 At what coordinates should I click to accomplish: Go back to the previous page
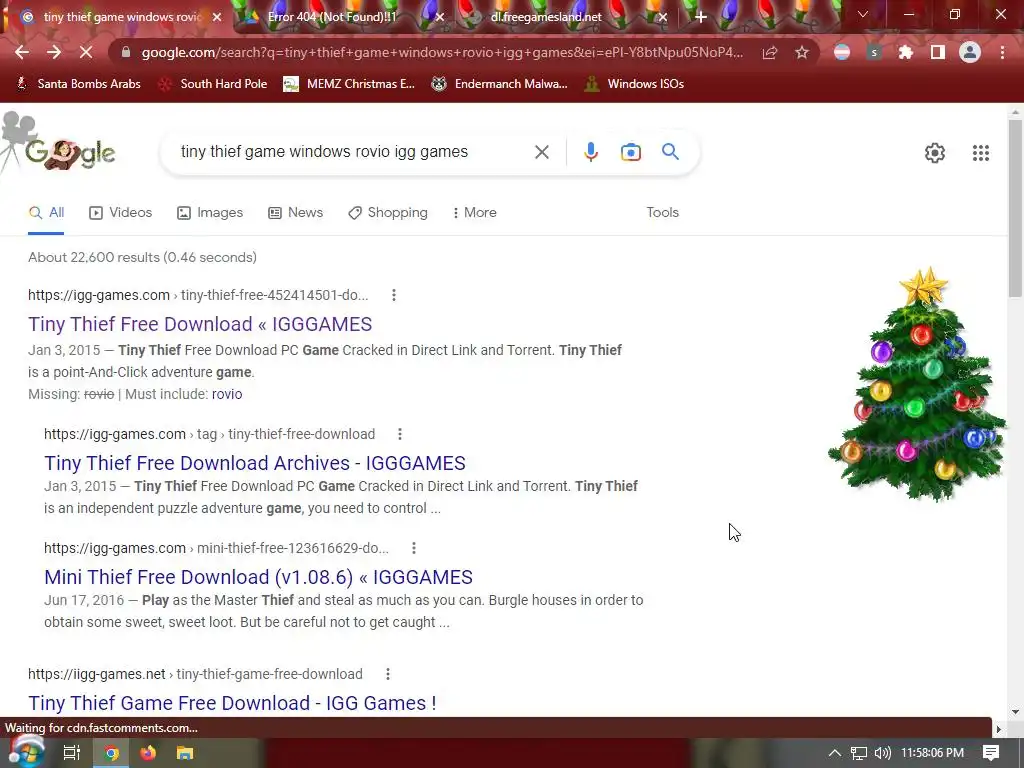[x=22, y=52]
